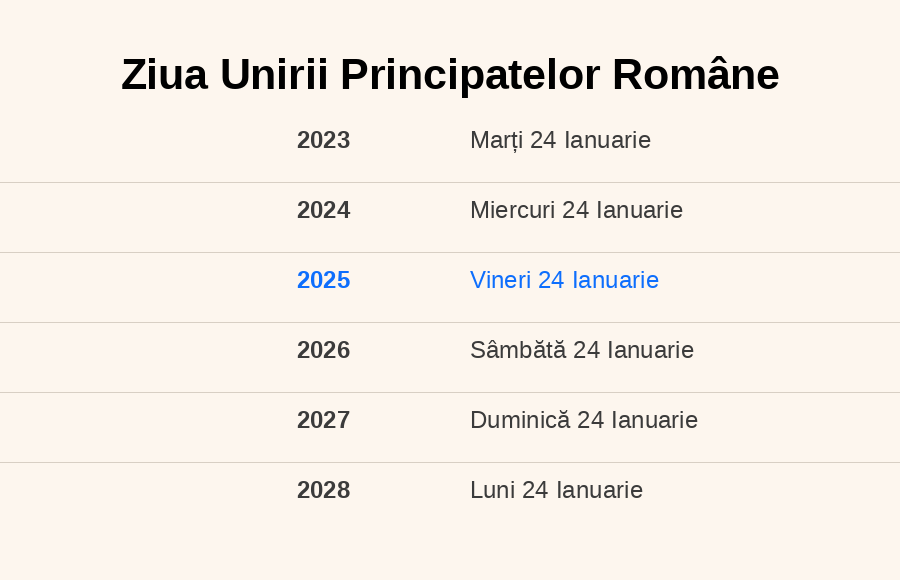Image resolution: width=900 pixels, height=580 pixels.
Task: Click the Miercuri 24 Ianuarie date
Action: tap(576, 210)
